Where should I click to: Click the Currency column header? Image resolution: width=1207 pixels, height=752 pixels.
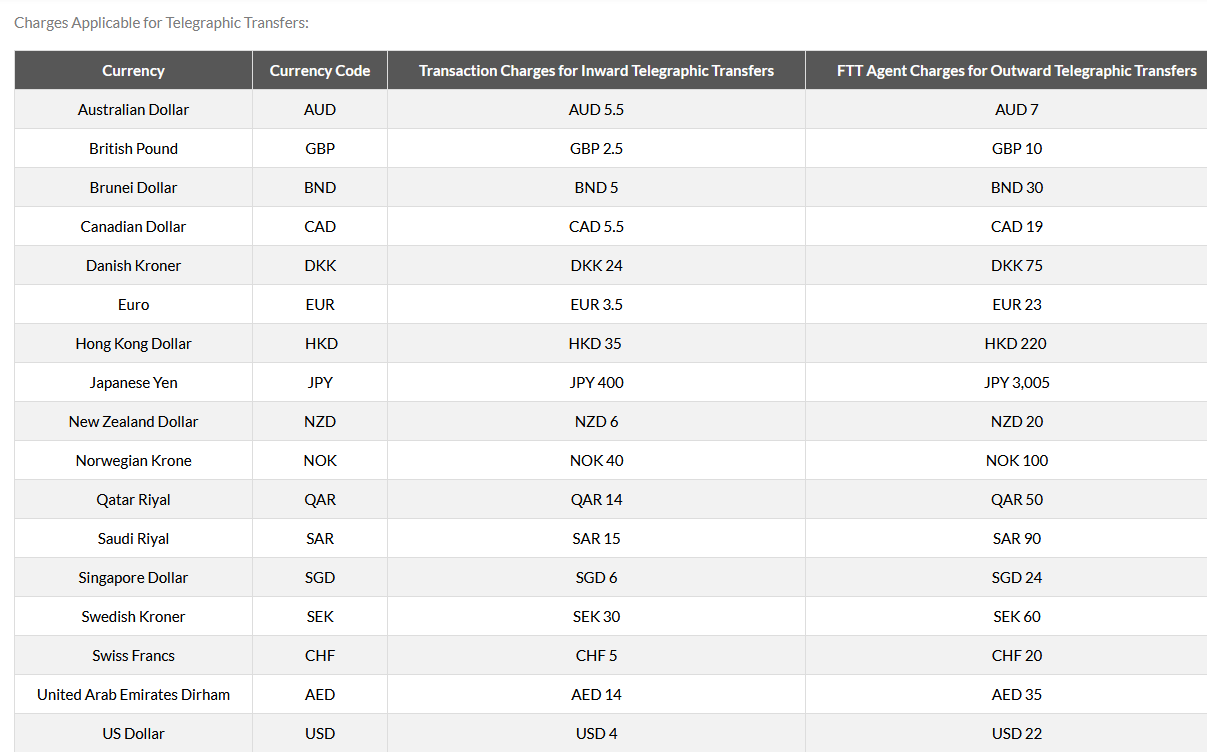click(133, 71)
